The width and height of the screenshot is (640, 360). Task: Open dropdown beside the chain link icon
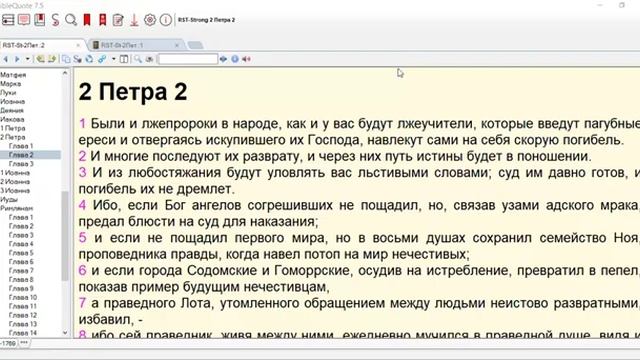pyautogui.click(x=113, y=59)
